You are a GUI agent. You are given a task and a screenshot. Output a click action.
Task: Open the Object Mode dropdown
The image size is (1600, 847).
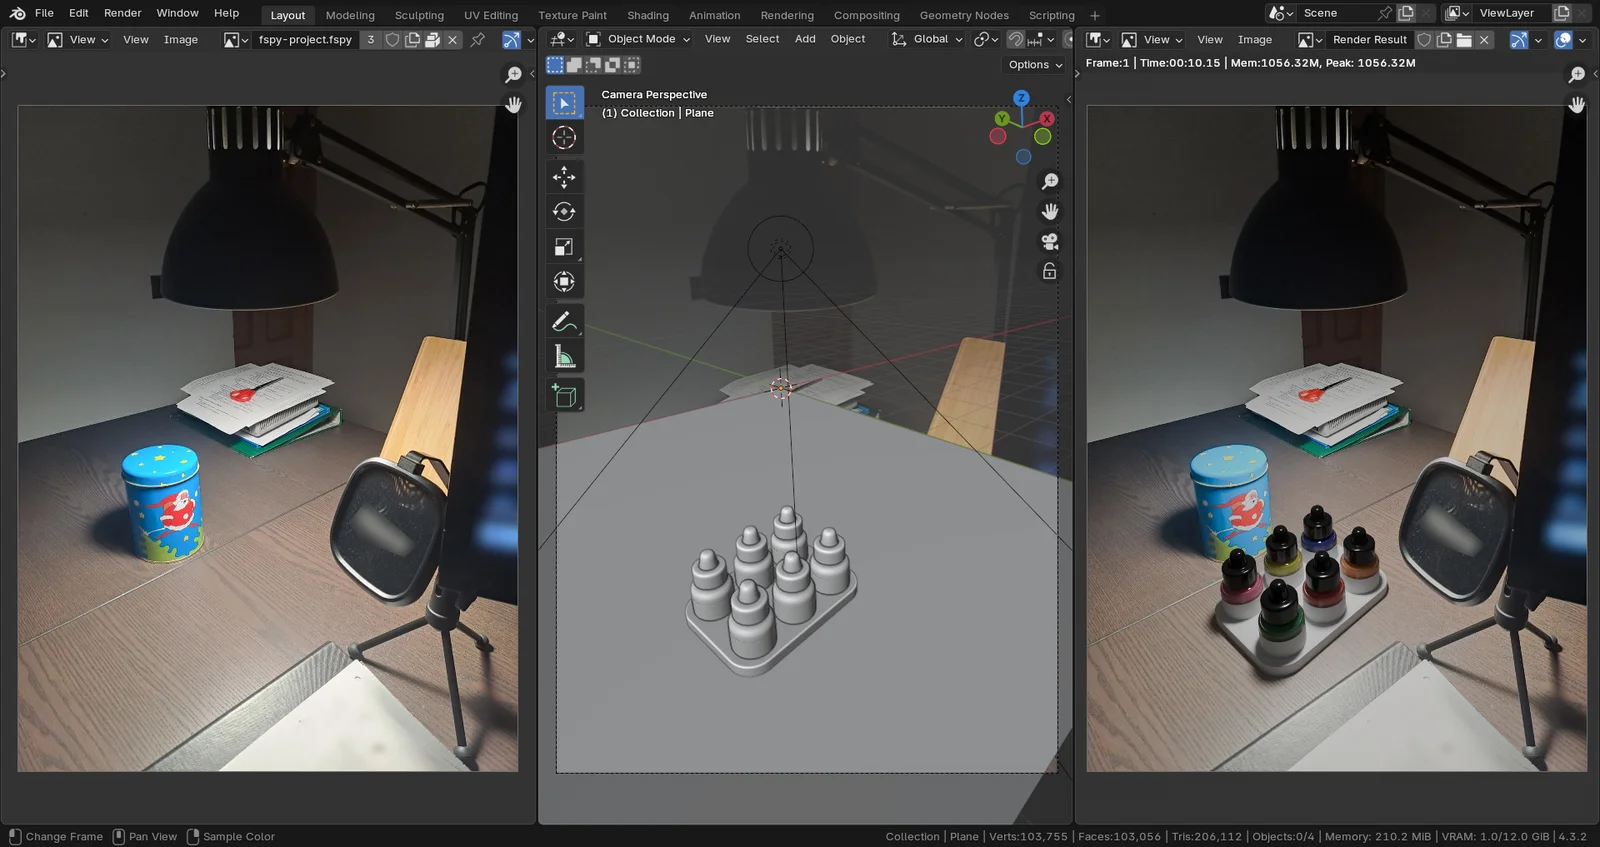pyautogui.click(x=638, y=39)
